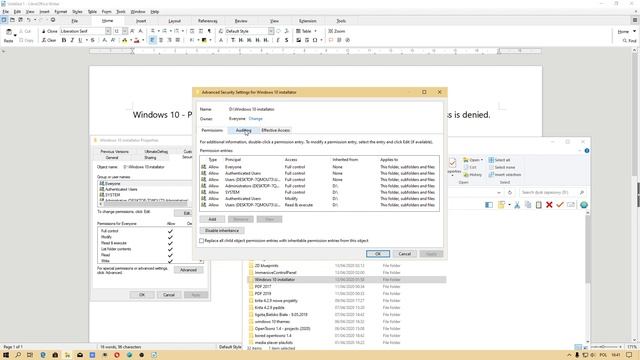The height and width of the screenshot is (360, 640).
Task: Click the Find button in Writer
Action: click(x=629, y=41)
